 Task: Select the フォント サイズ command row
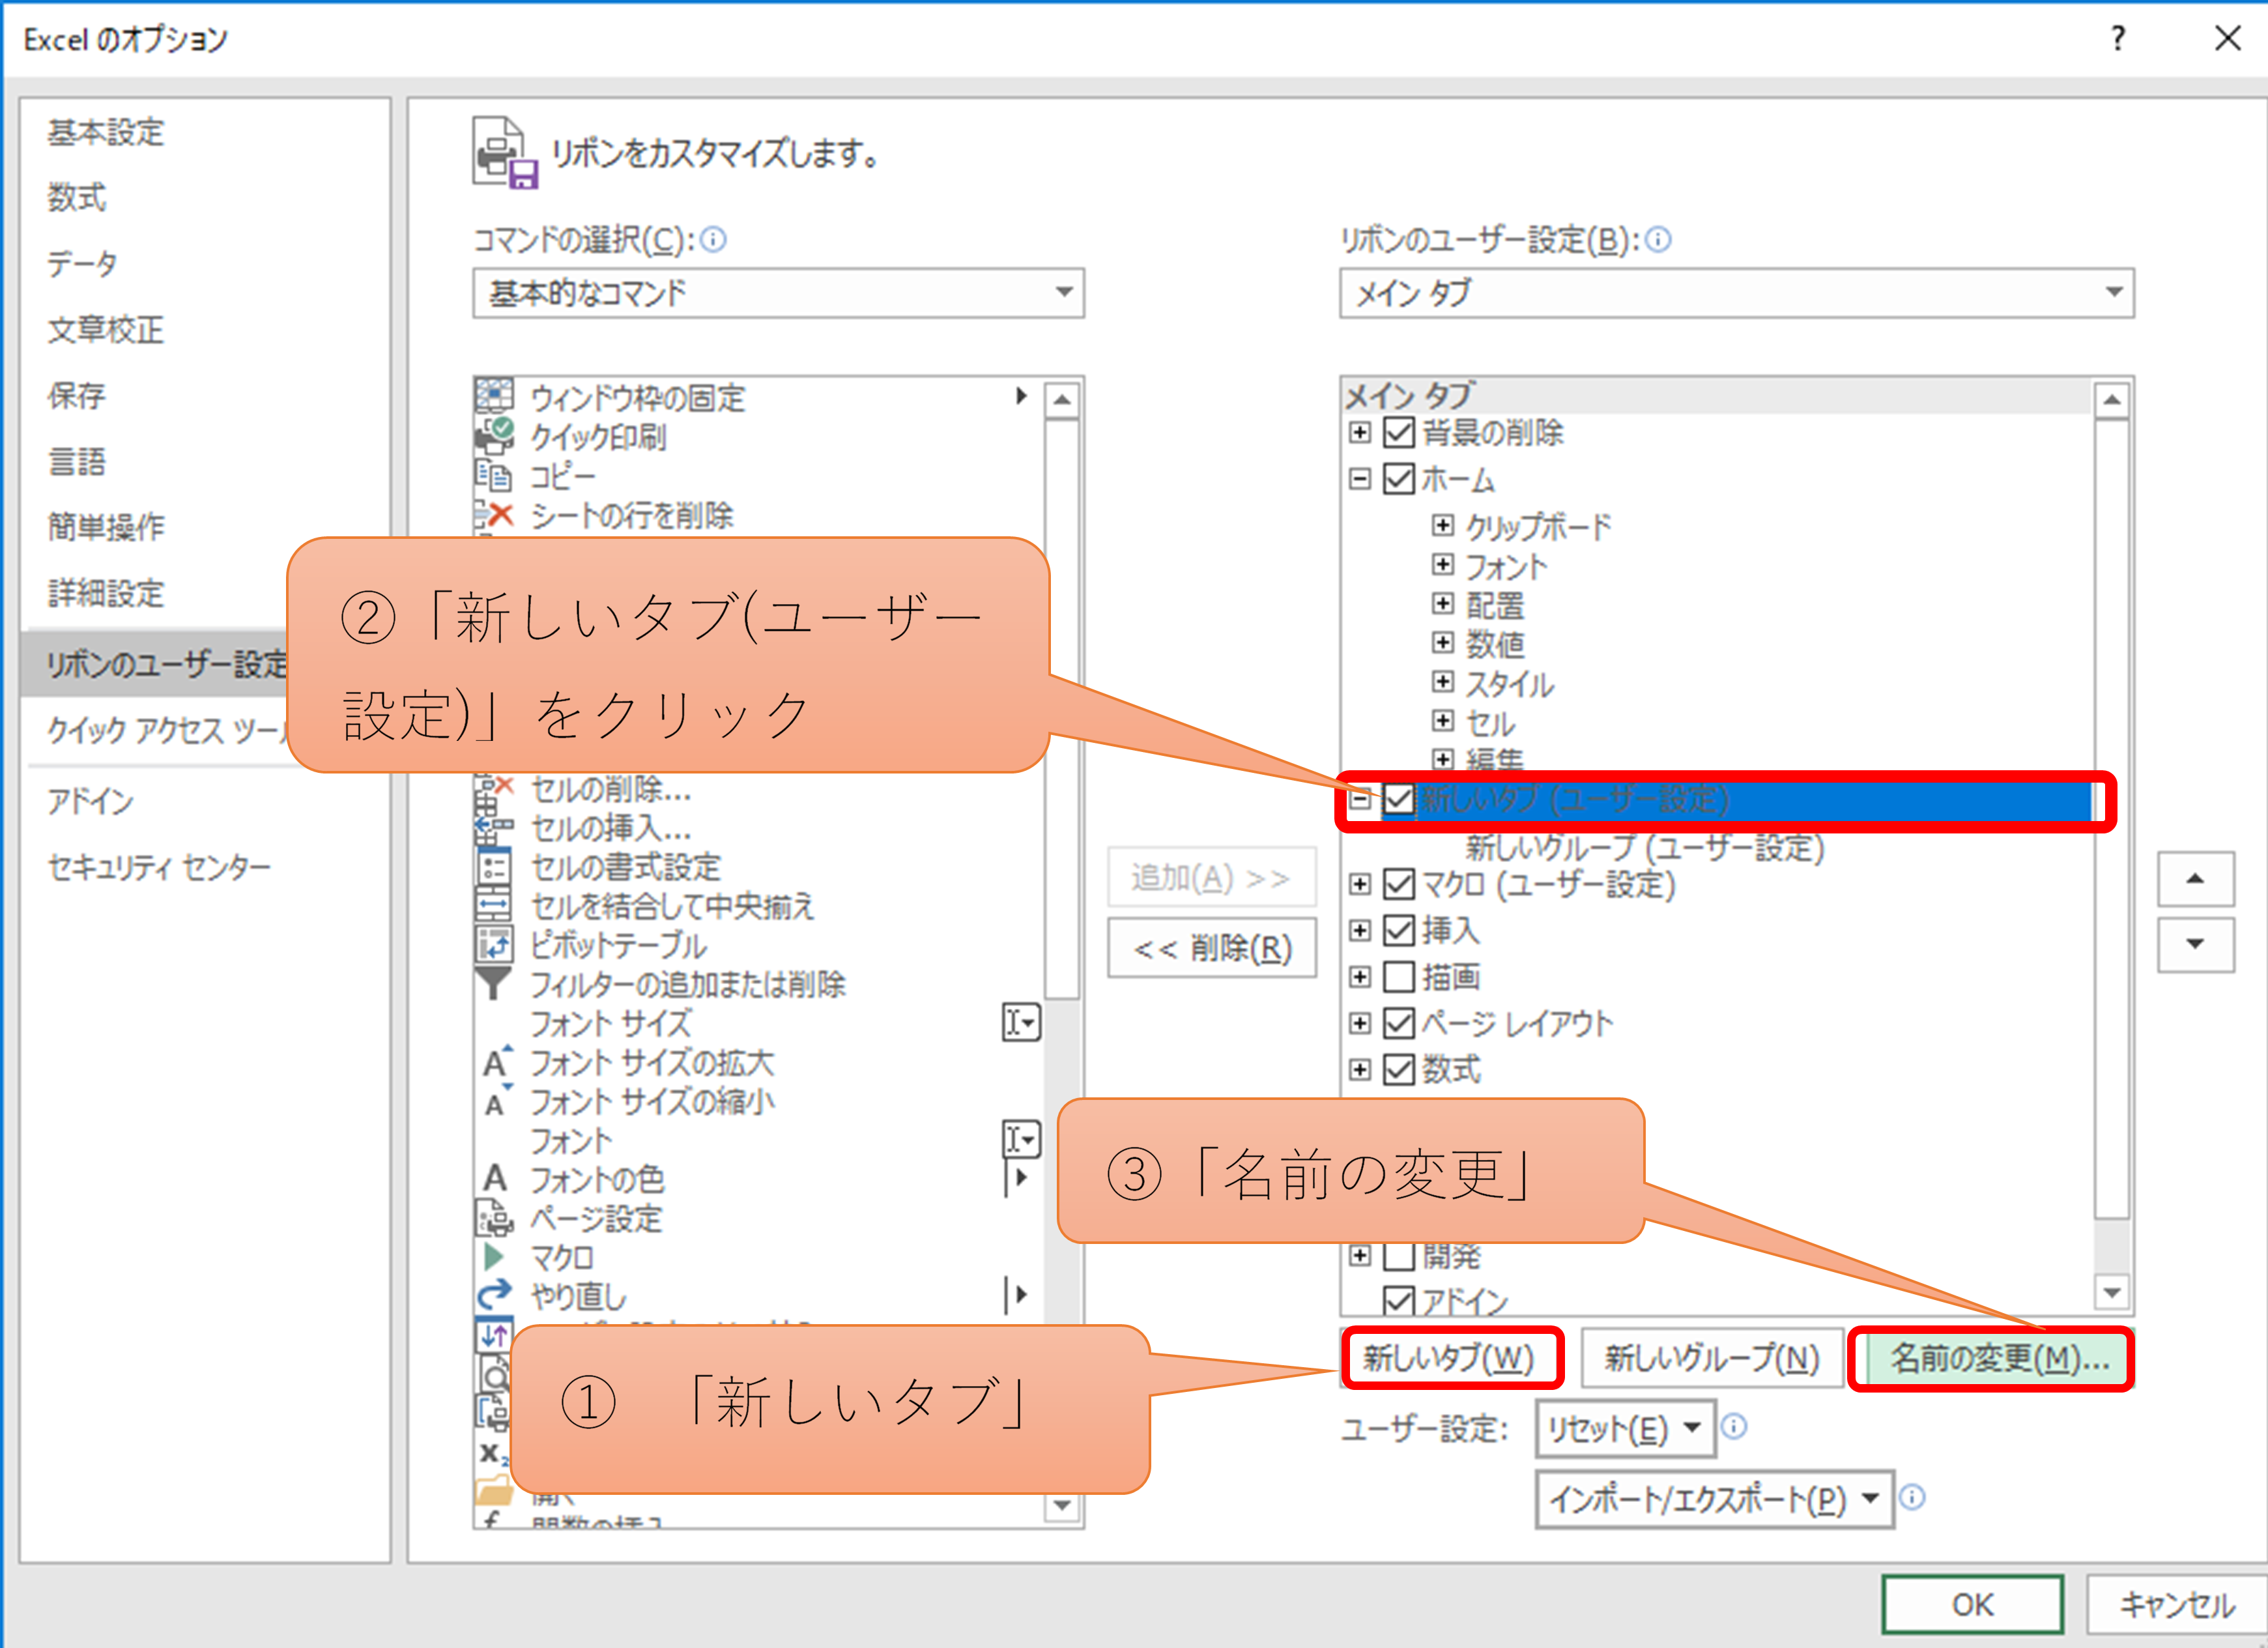pos(757,1022)
